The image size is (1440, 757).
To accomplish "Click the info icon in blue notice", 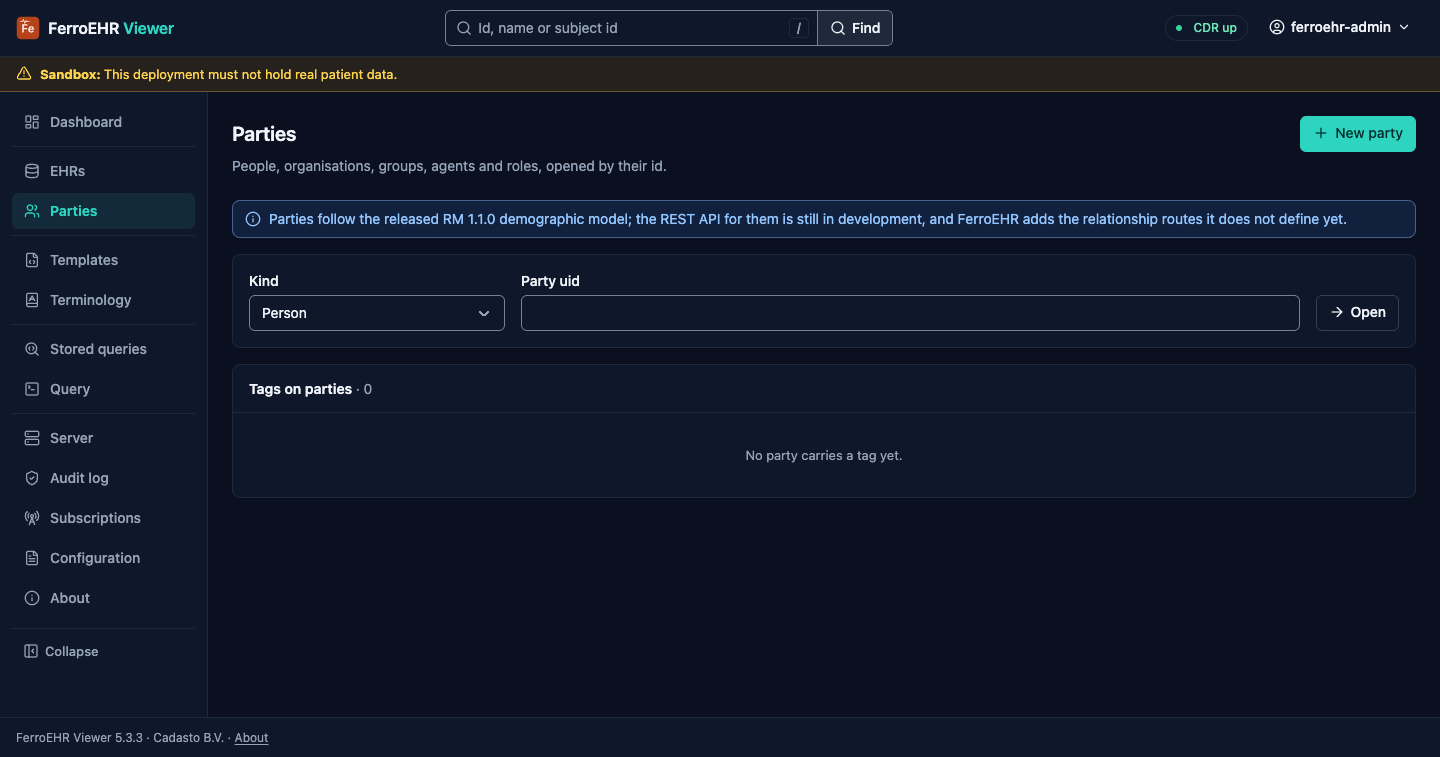I will coord(253,219).
